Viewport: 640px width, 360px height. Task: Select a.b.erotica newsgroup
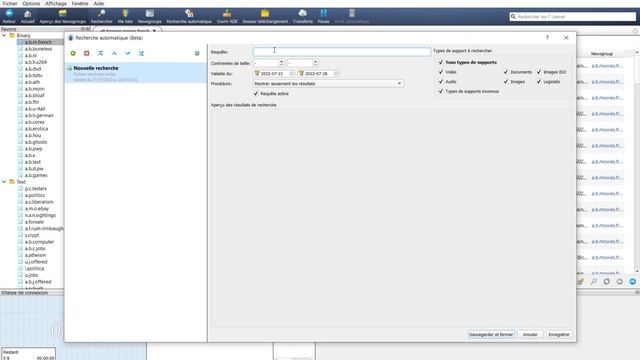(36, 129)
